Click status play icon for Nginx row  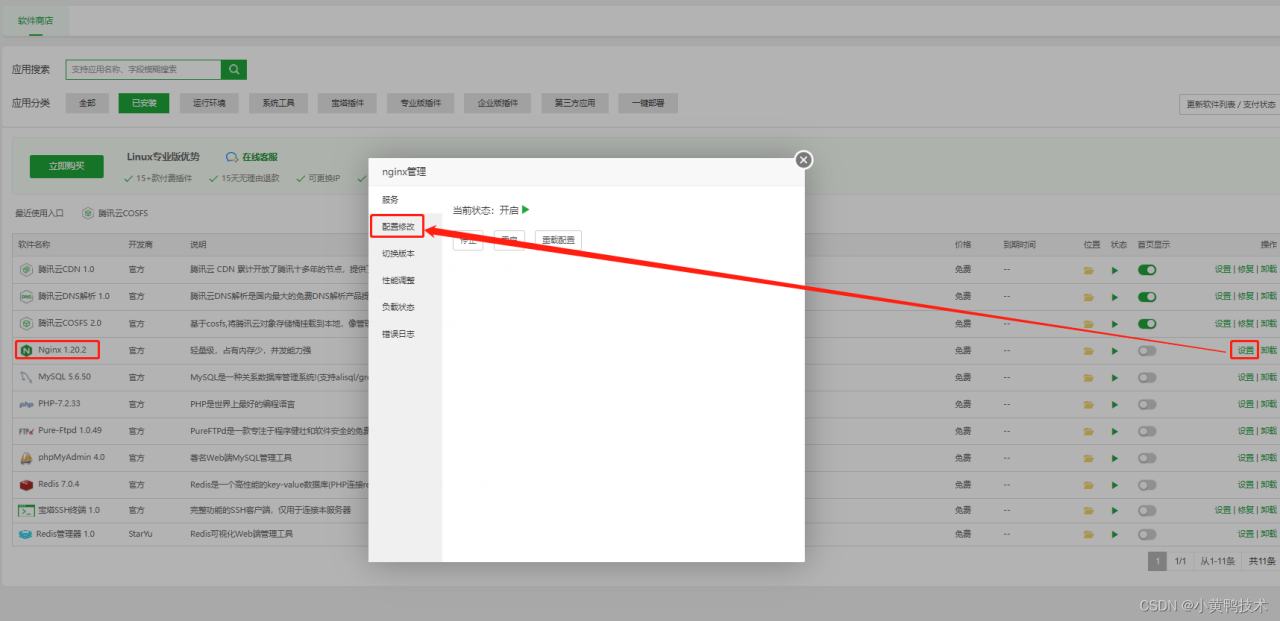point(1116,351)
